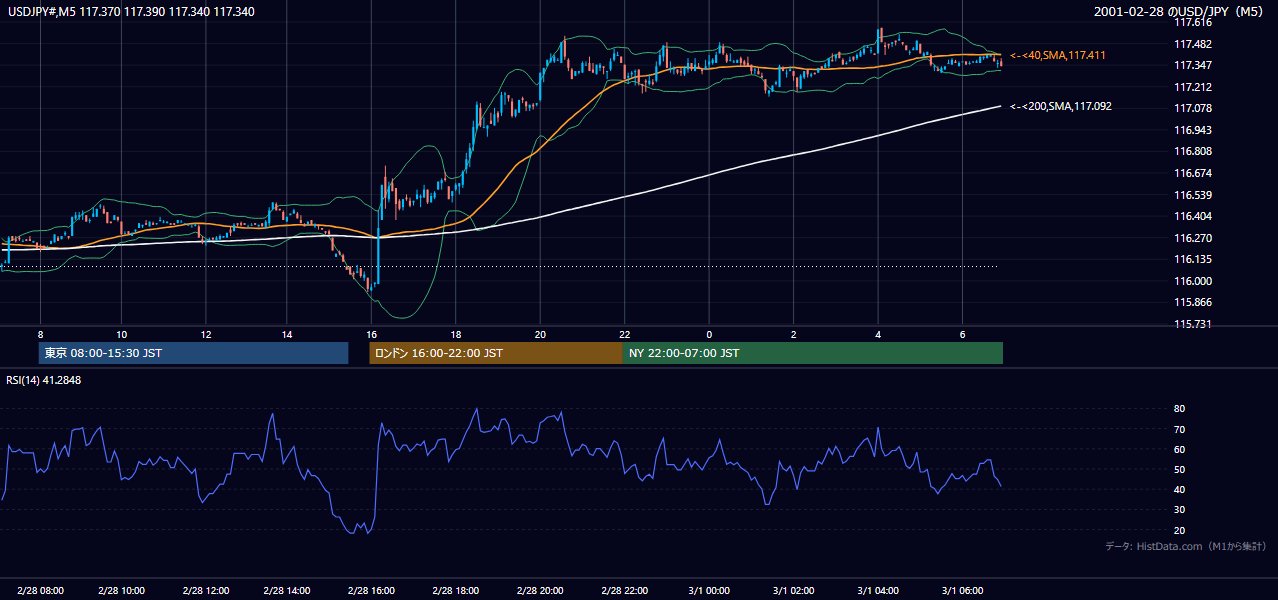Click the 3/1 06:00 date label

pyautogui.click(x=962, y=590)
